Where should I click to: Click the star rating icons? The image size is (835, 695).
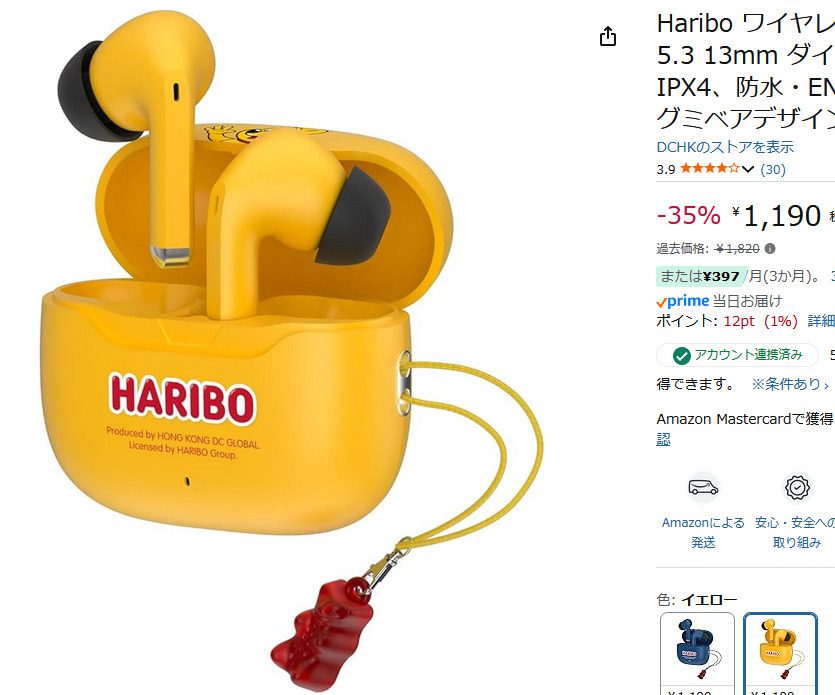(710, 169)
